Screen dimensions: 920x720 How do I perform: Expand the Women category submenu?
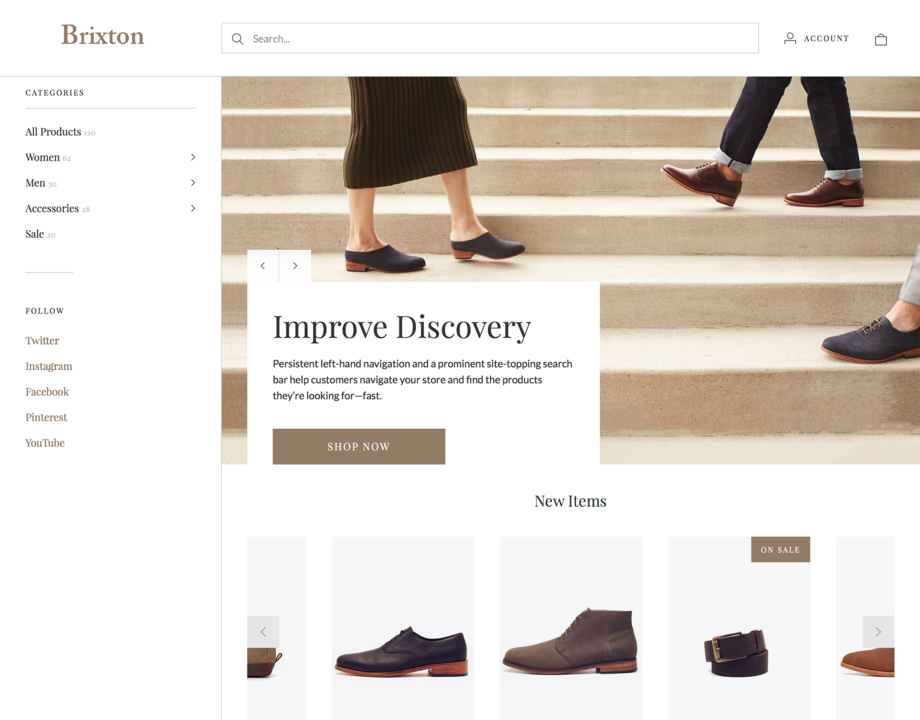pyautogui.click(x=193, y=157)
